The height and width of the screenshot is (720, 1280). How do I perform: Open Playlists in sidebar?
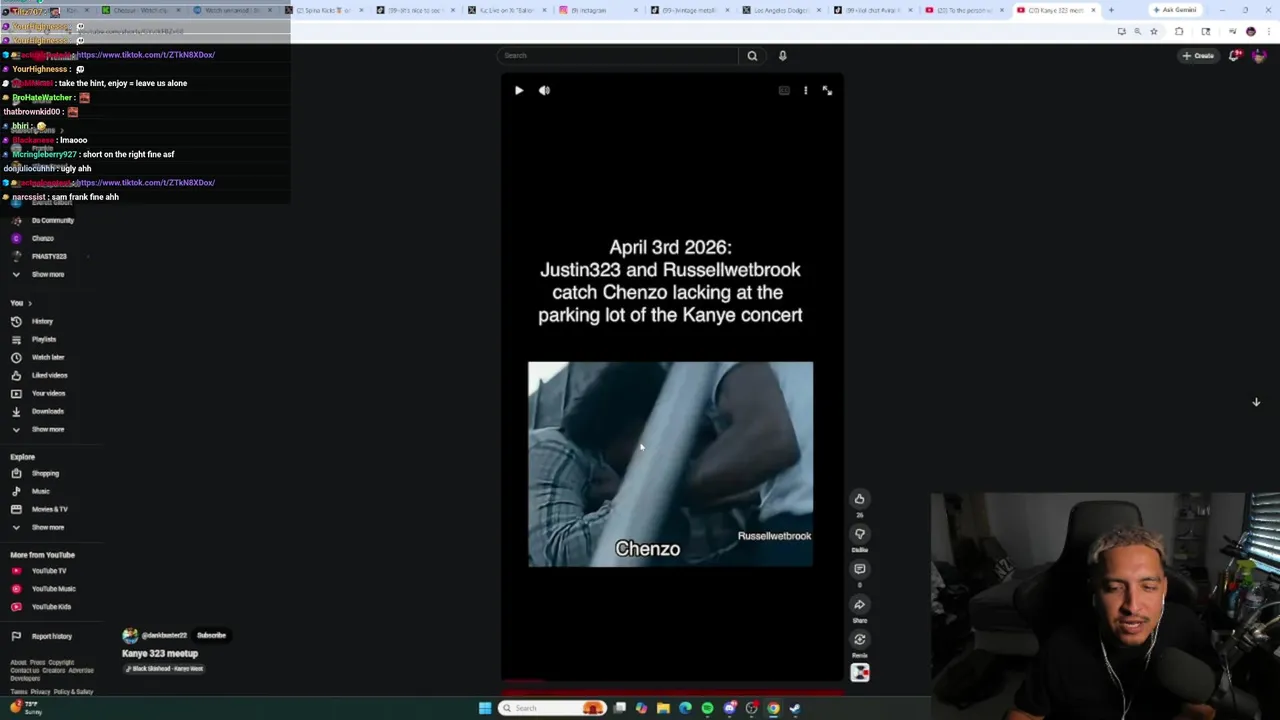(x=43, y=339)
